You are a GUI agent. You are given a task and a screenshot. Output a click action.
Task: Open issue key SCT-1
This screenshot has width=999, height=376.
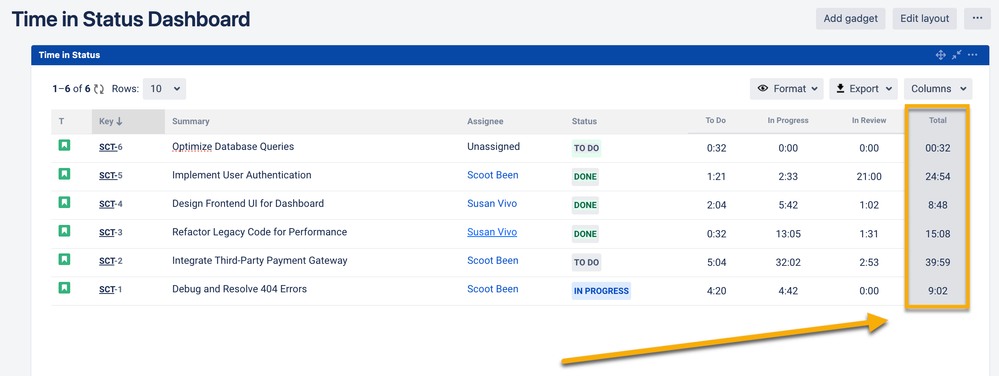click(111, 290)
